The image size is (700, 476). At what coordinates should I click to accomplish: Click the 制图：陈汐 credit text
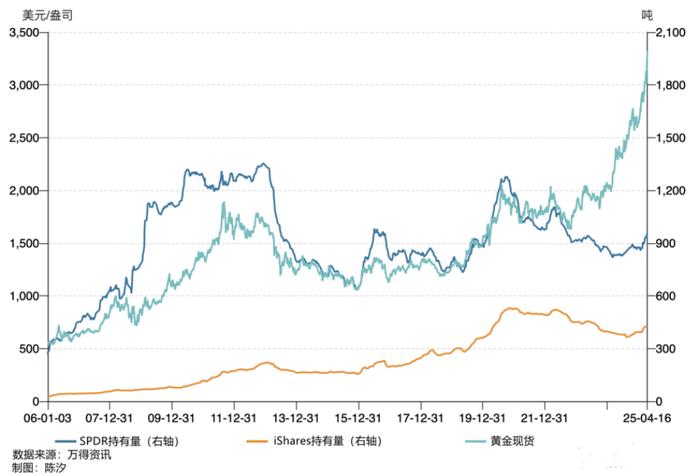pyautogui.click(x=39, y=468)
